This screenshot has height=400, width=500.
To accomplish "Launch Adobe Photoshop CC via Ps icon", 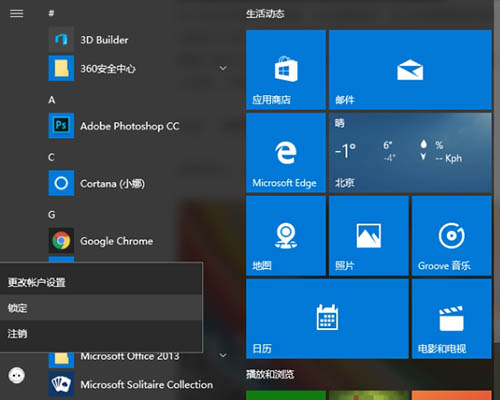I will coord(61,126).
